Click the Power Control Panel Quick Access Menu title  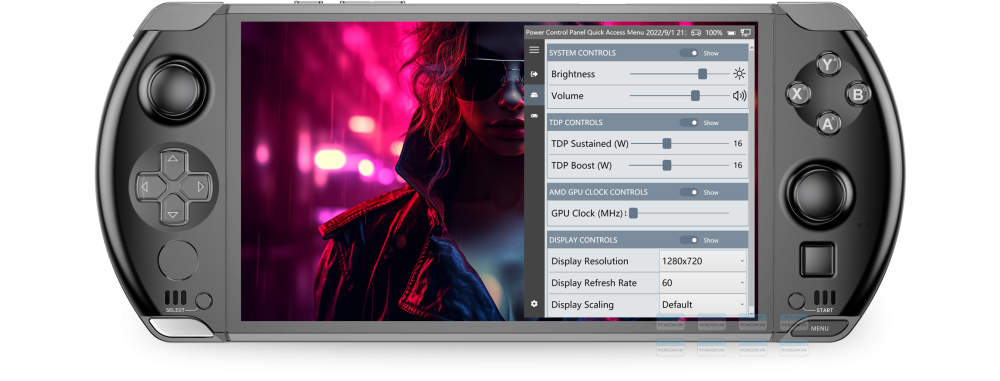click(585, 32)
